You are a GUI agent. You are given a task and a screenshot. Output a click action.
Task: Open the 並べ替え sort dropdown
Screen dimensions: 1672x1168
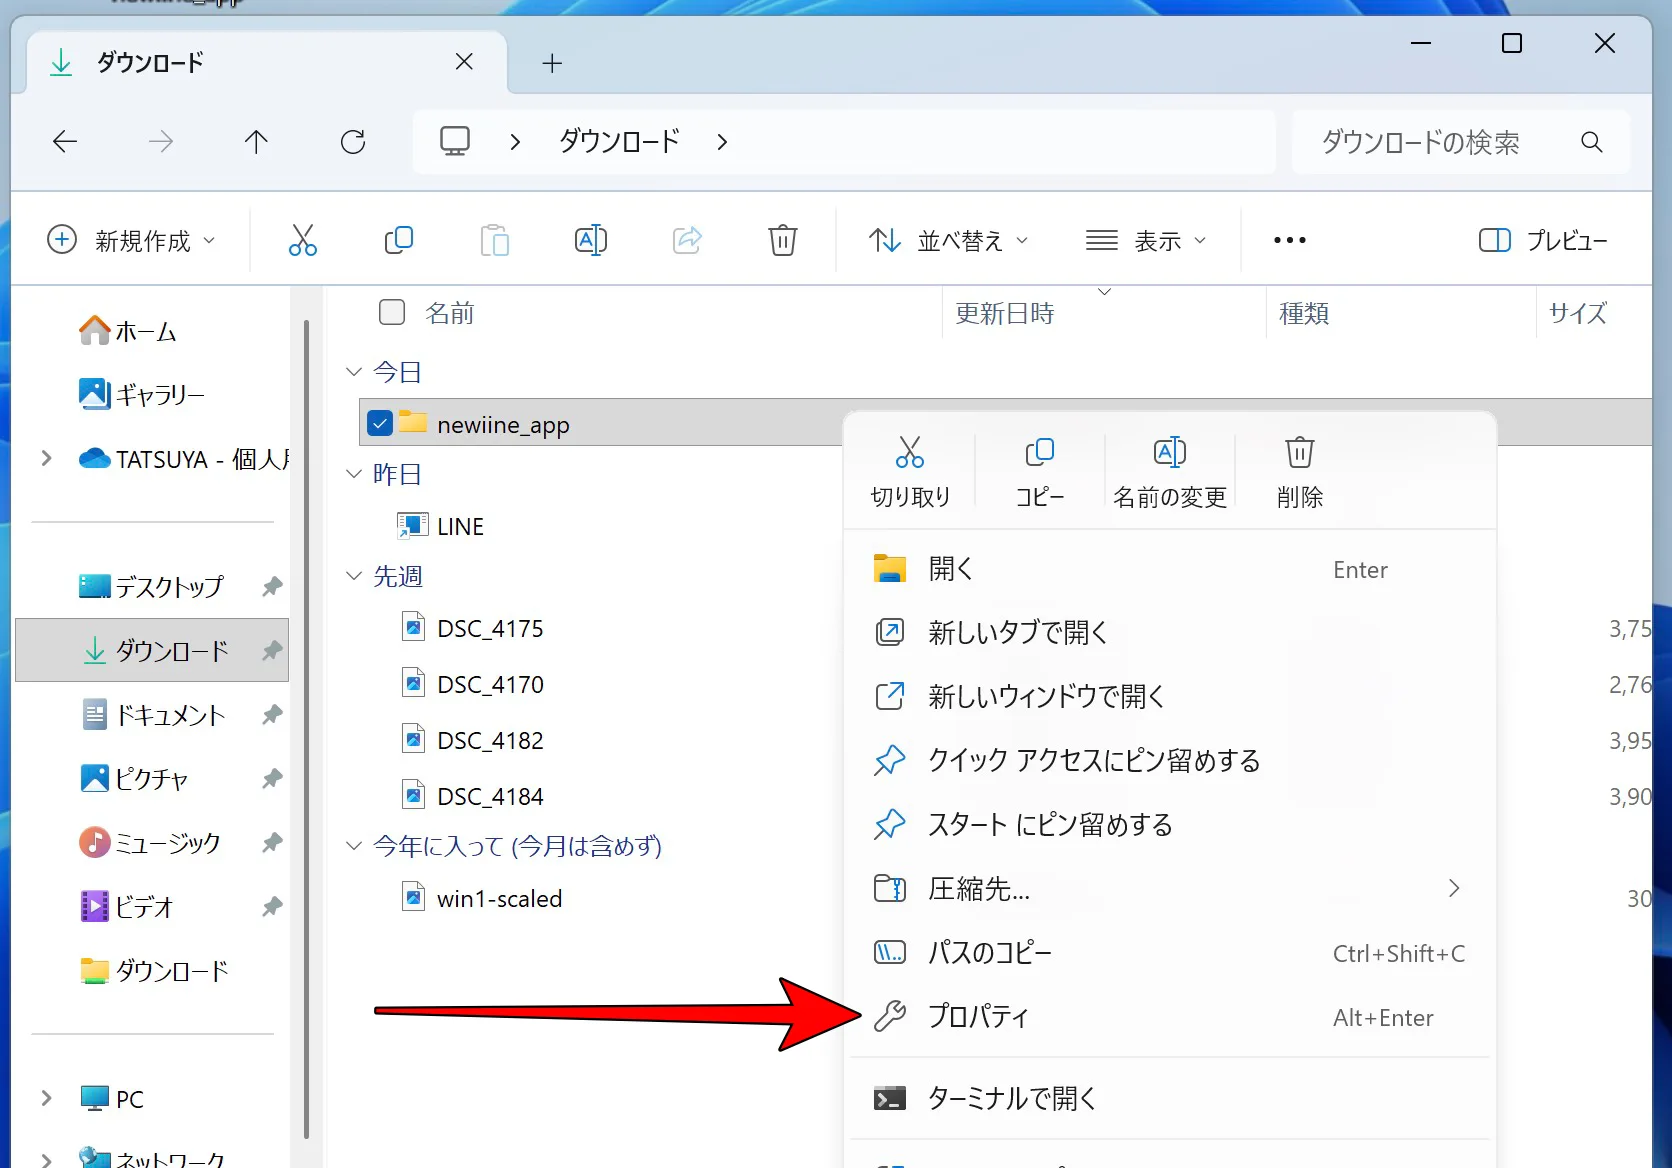(948, 240)
